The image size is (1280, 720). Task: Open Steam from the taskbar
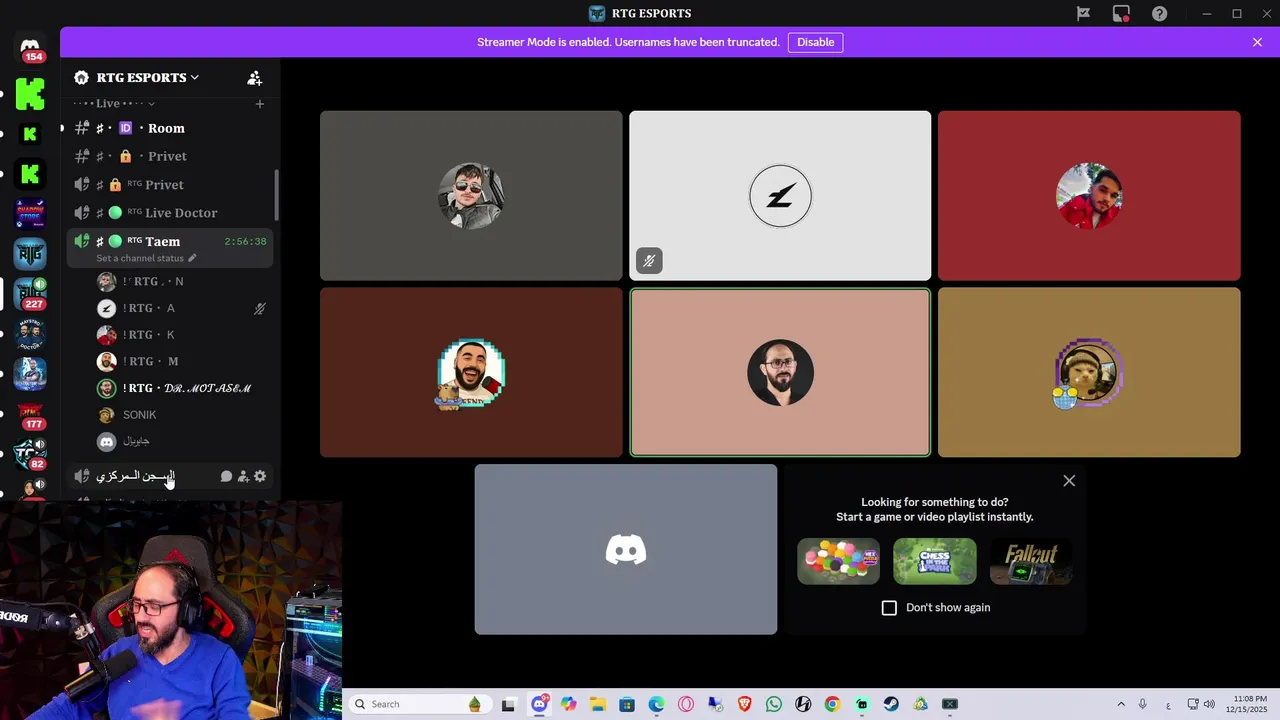[x=891, y=704]
